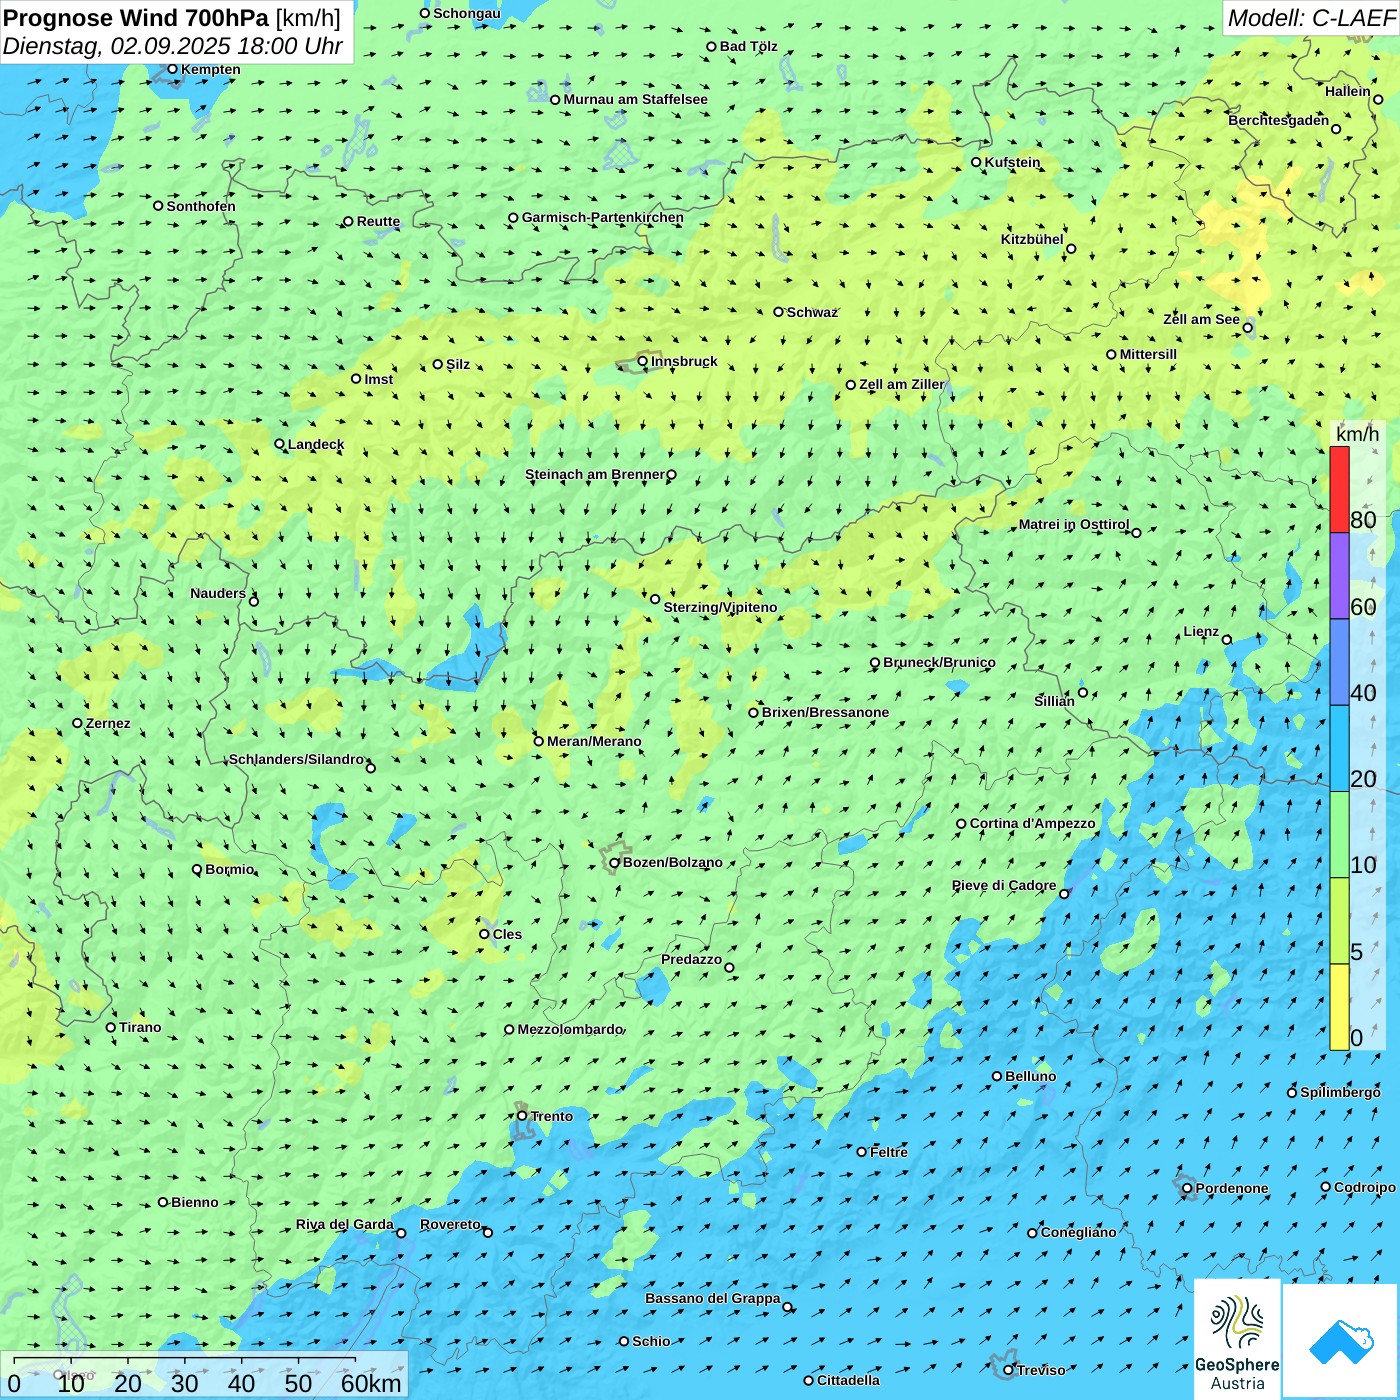Click the Tirano marker circle
This screenshot has width=1400, height=1400.
click(x=111, y=1028)
